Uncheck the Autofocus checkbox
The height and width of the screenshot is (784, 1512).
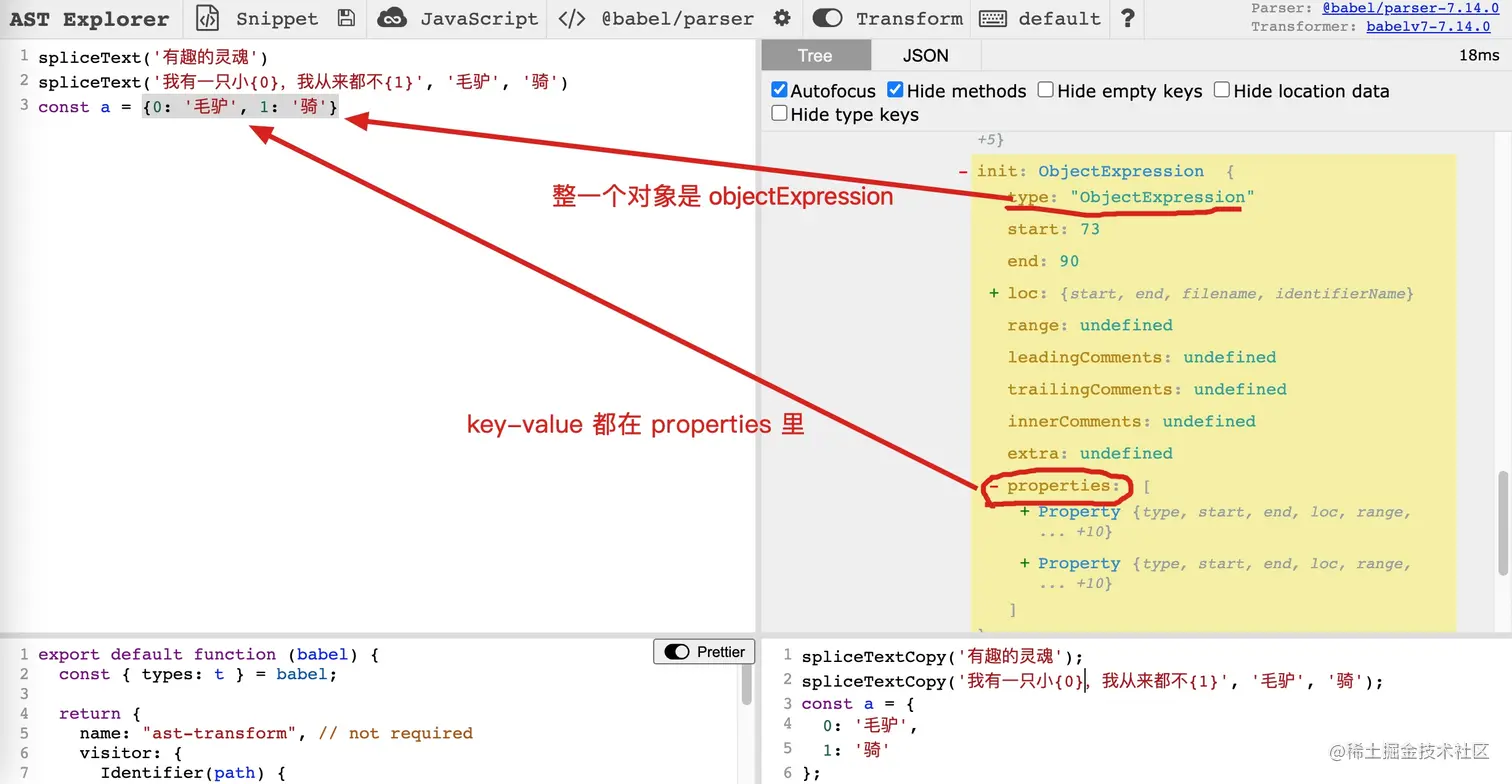(x=780, y=90)
